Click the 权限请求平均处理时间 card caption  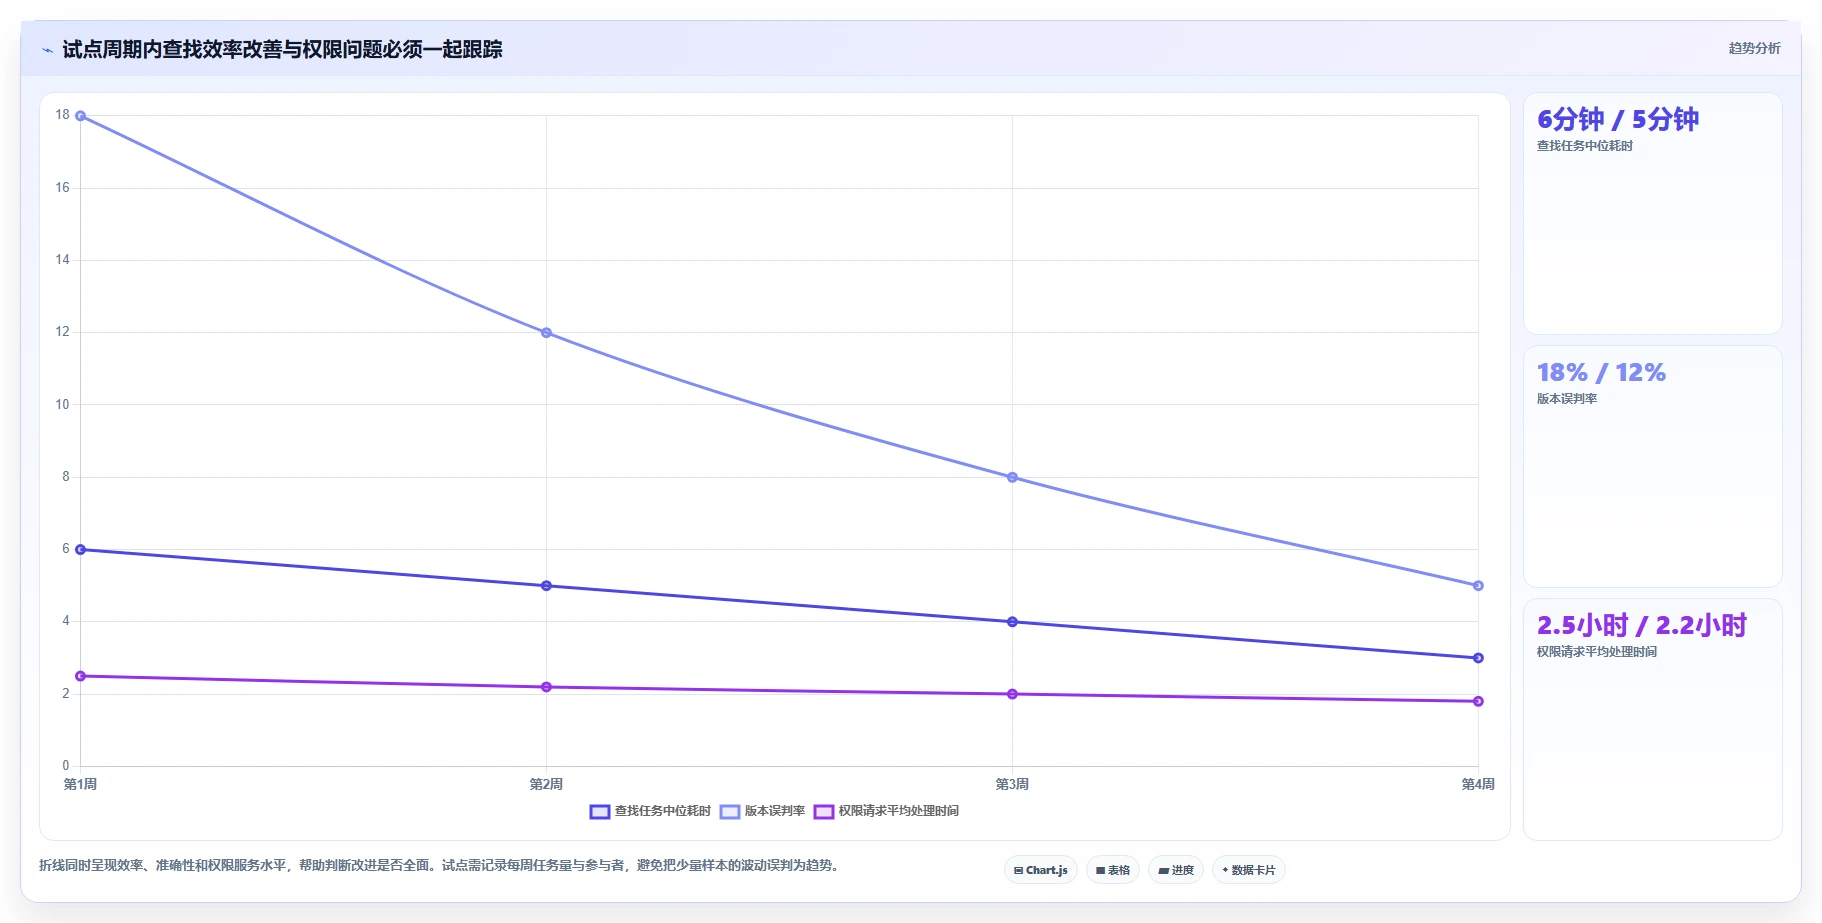coord(1596,652)
